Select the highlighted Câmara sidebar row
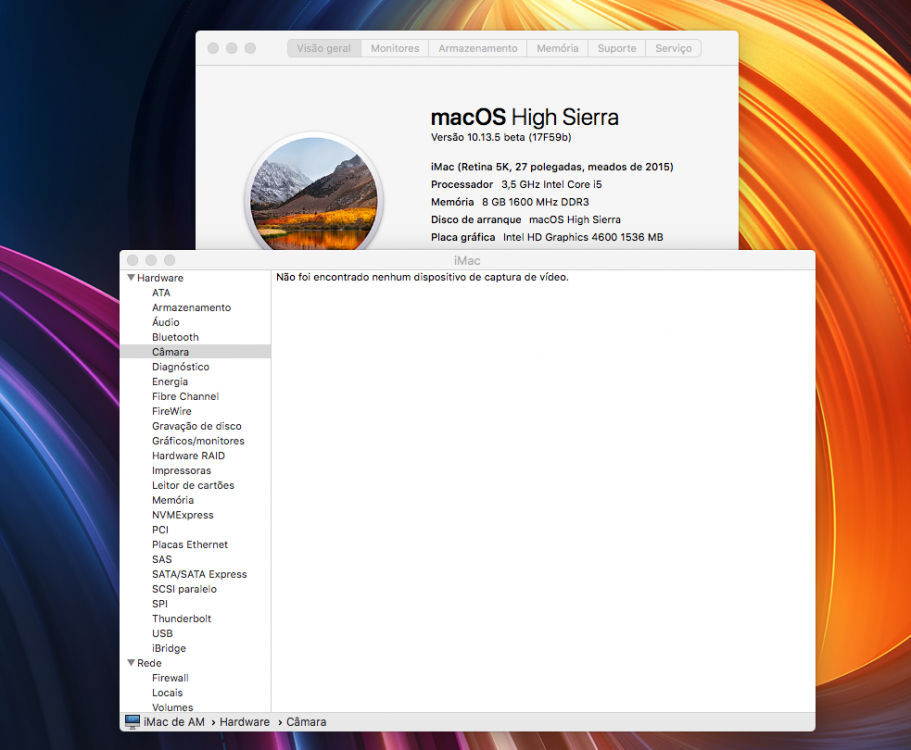Viewport: 911px width, 750px height. (x=195, y=352)
